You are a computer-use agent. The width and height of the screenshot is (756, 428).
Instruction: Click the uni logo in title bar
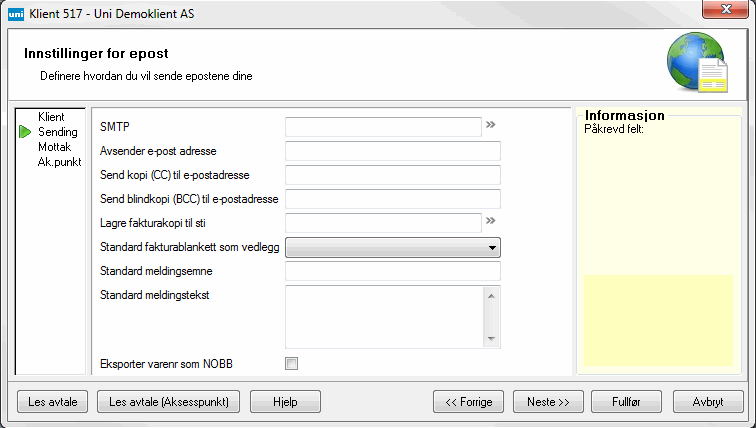13,11
